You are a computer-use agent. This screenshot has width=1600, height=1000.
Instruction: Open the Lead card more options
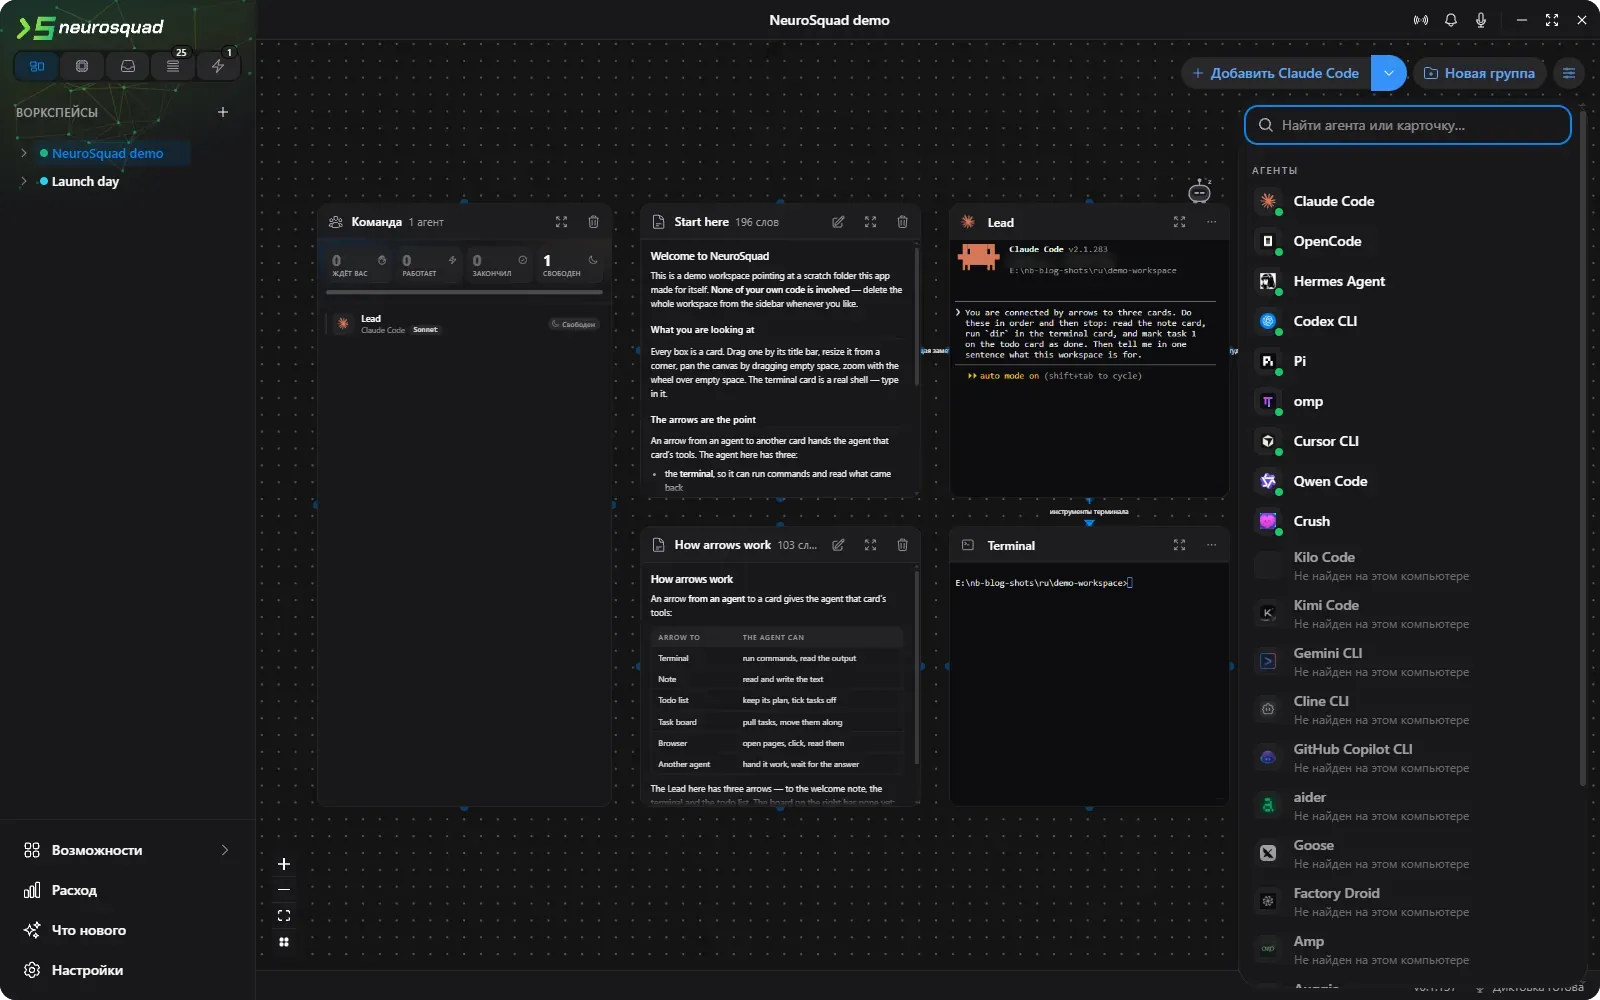pyautogui.click(x=1211, y=222)
